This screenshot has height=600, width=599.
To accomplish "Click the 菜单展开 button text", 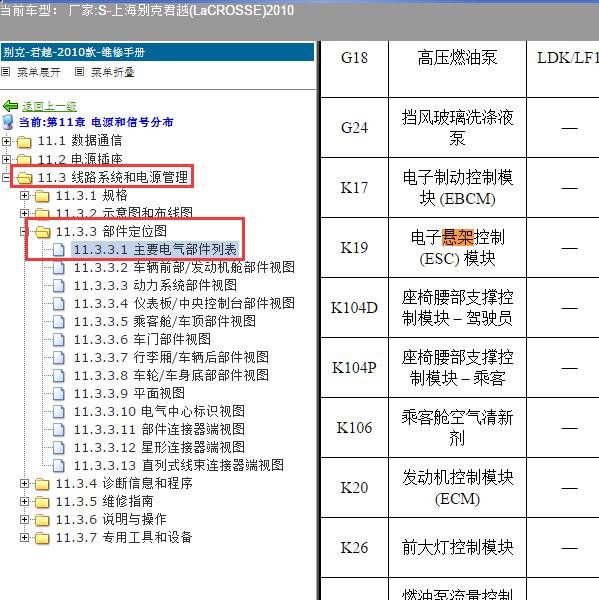I will pyautogui.click(x=39, y=72).
